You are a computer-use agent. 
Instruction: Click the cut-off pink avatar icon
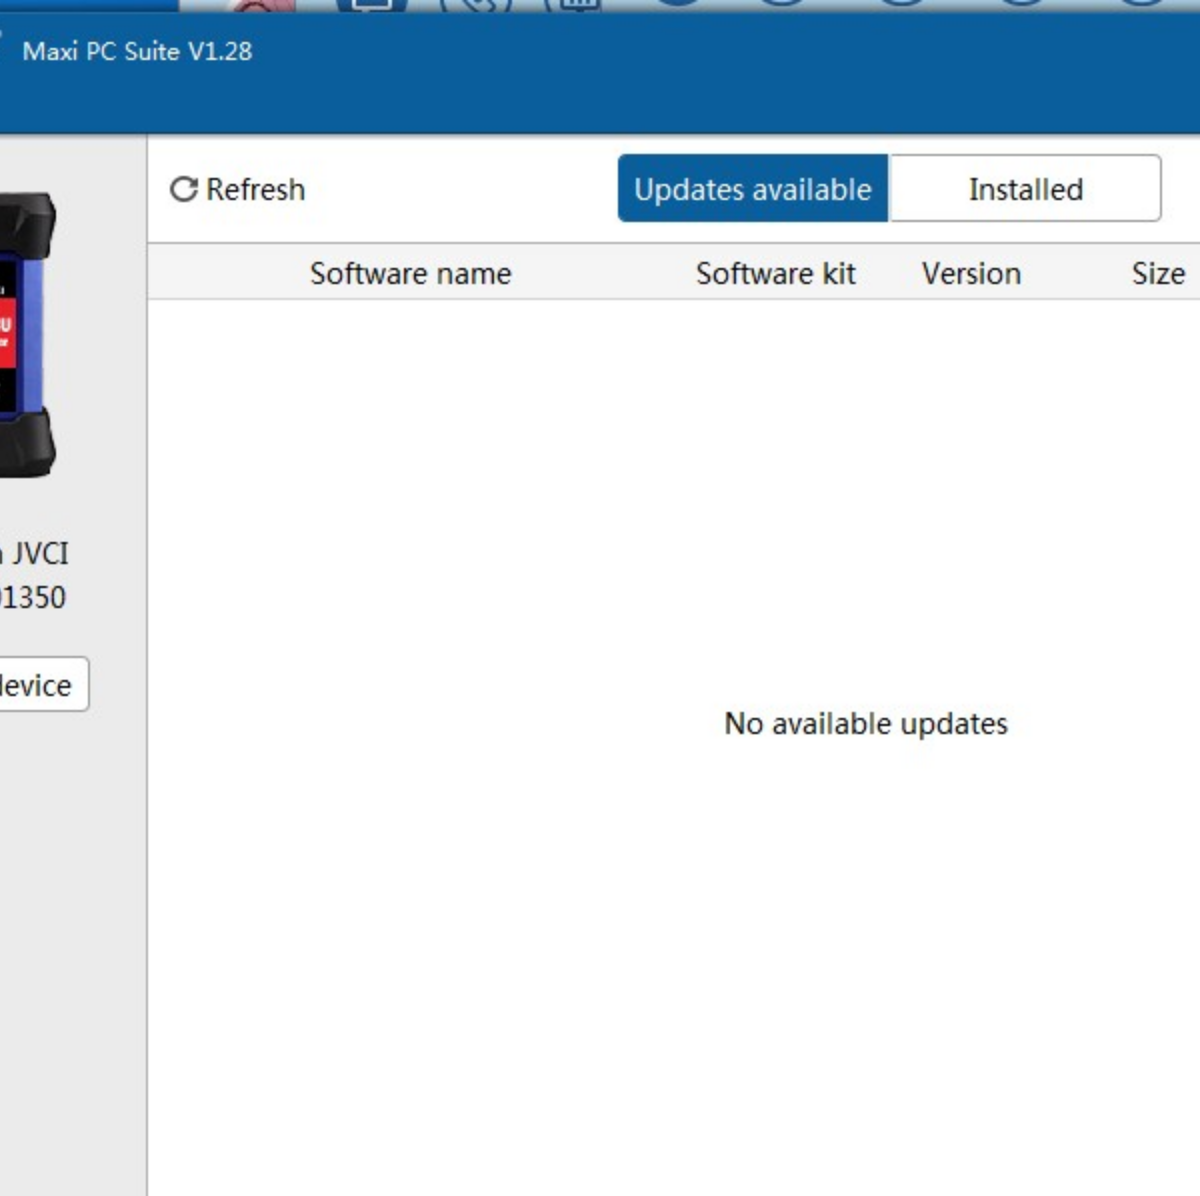(261, 5)
